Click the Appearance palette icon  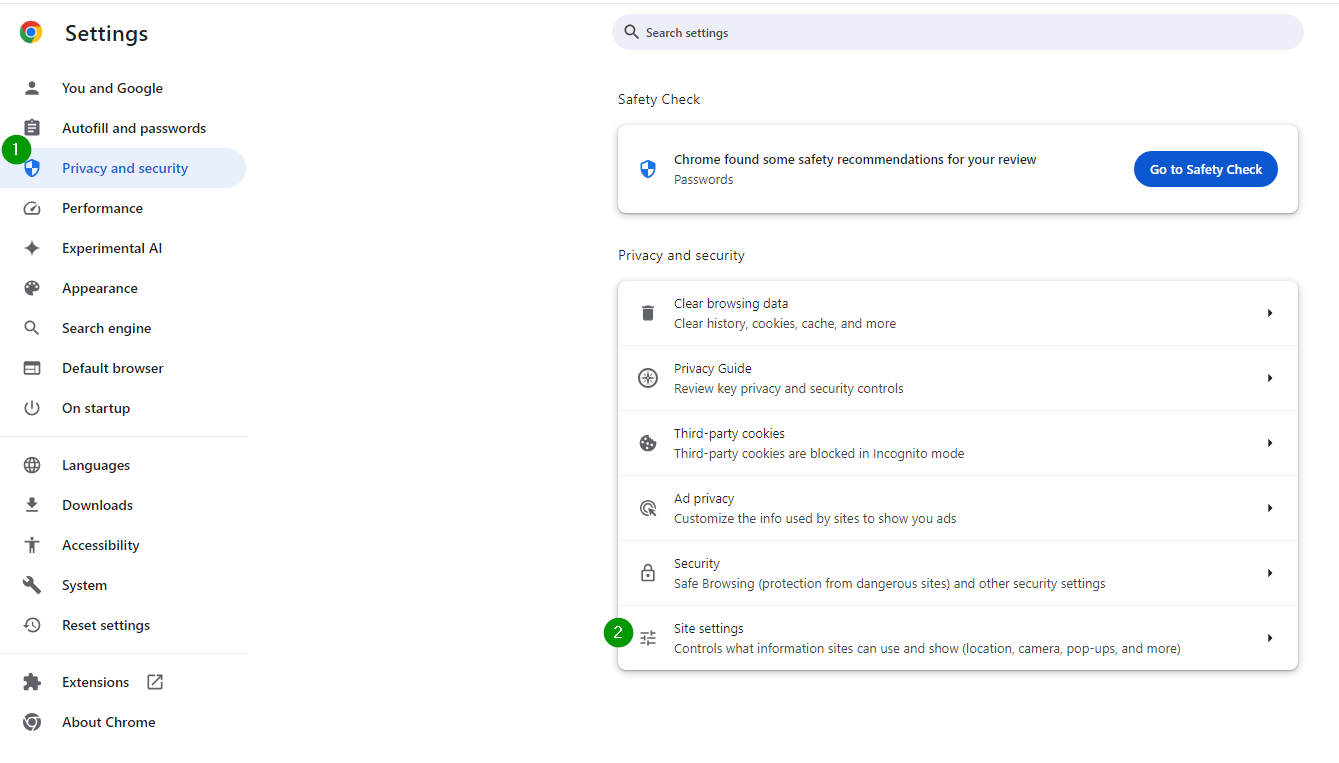tap(32, 288)
